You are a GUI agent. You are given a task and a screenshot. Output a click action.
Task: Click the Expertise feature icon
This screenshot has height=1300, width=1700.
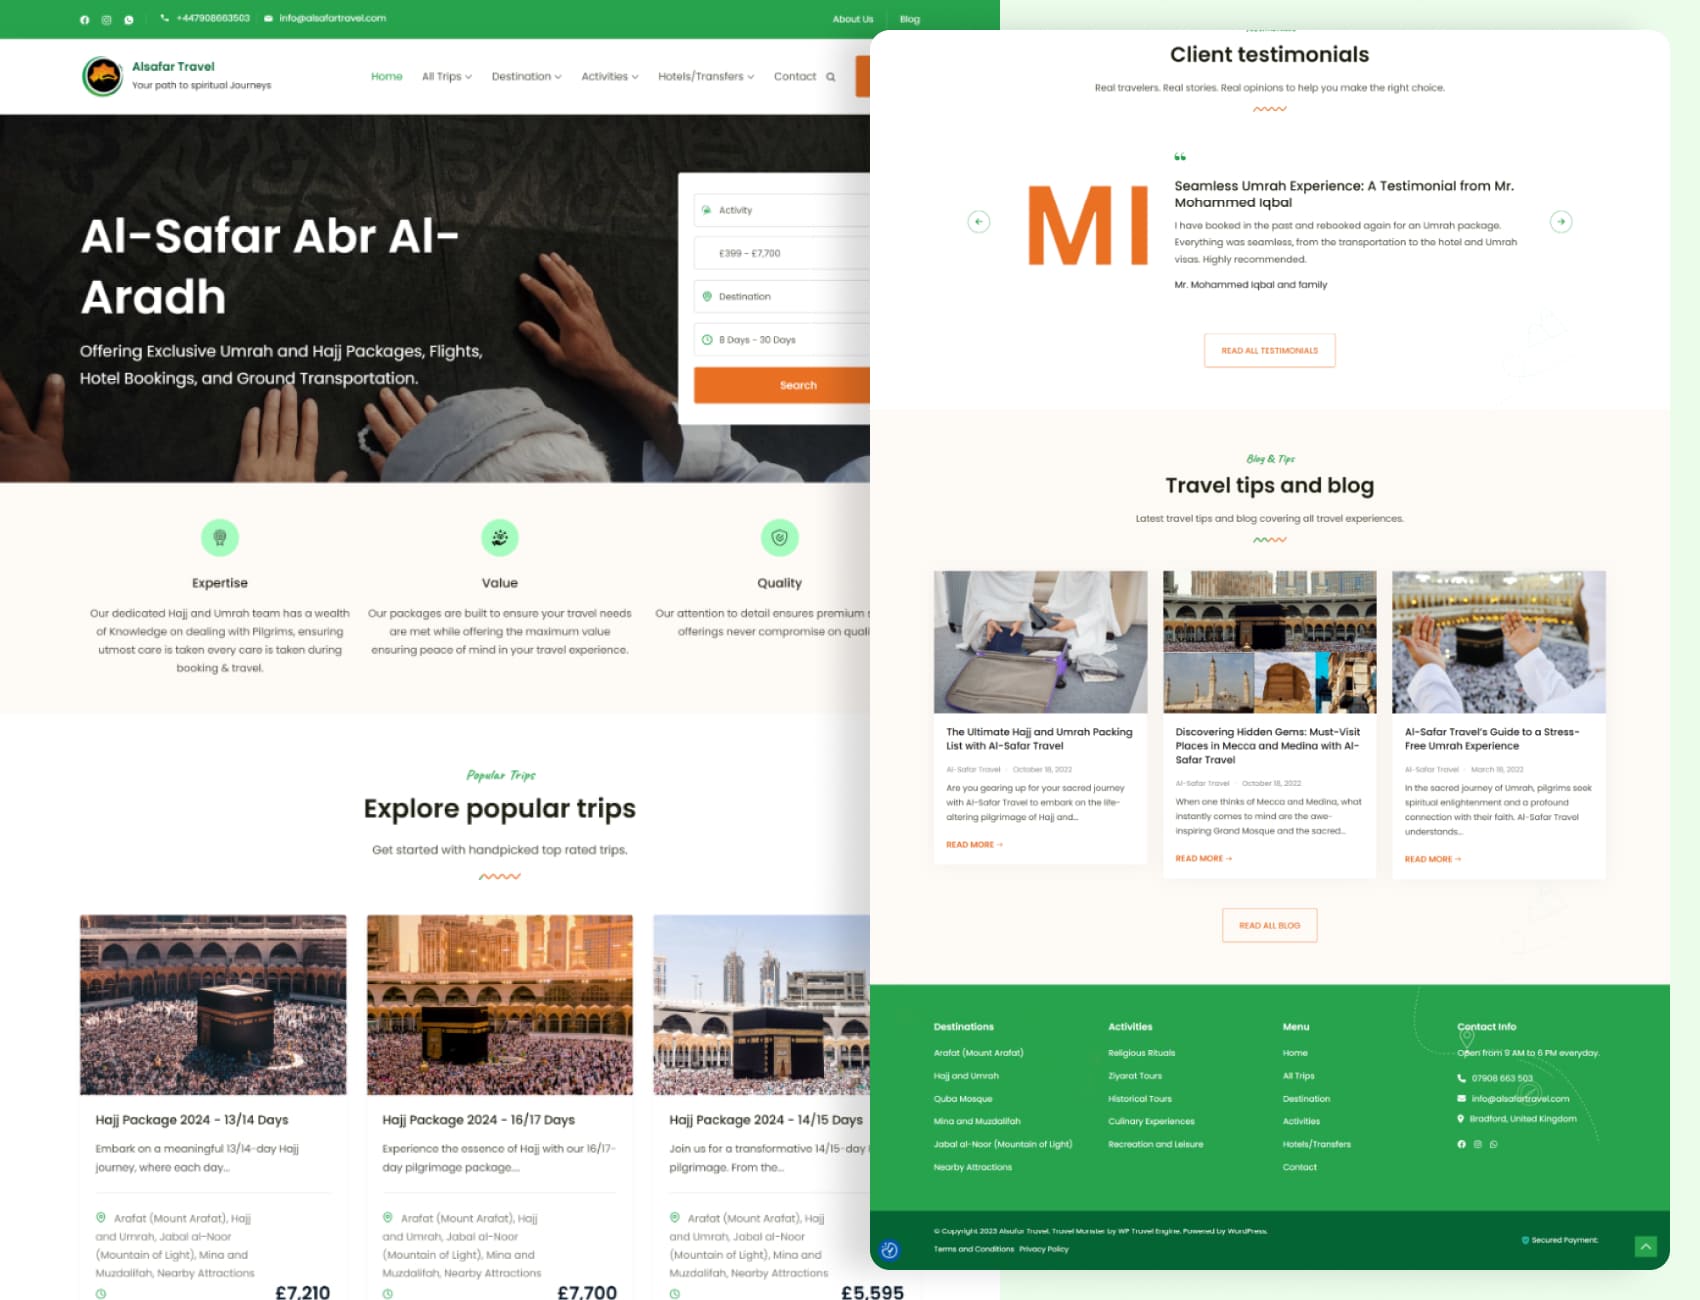(x=220, y=538)
